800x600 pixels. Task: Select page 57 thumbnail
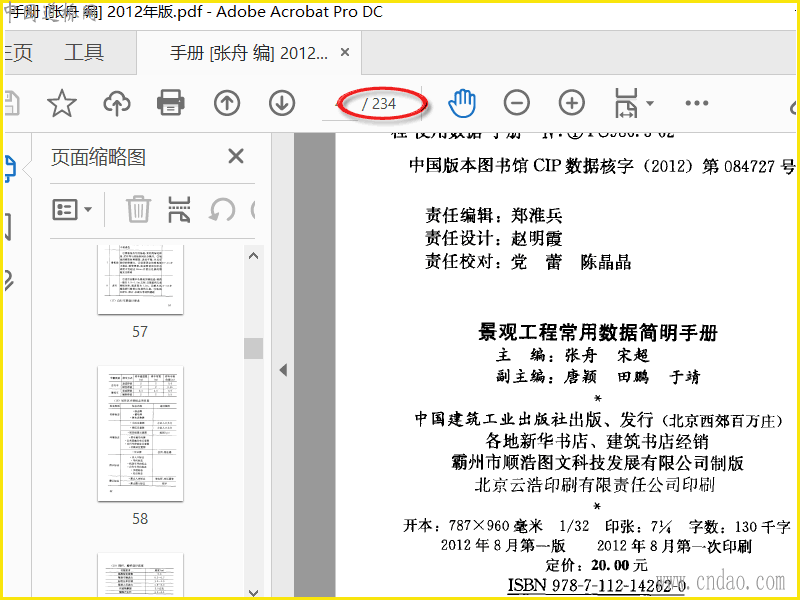[x=140, y=280]
